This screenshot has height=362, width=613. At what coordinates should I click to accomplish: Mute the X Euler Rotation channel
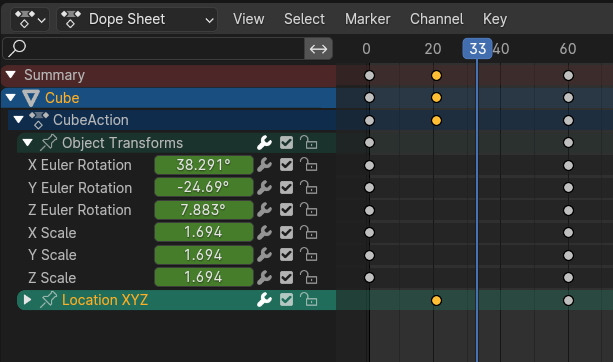point(287,165)
